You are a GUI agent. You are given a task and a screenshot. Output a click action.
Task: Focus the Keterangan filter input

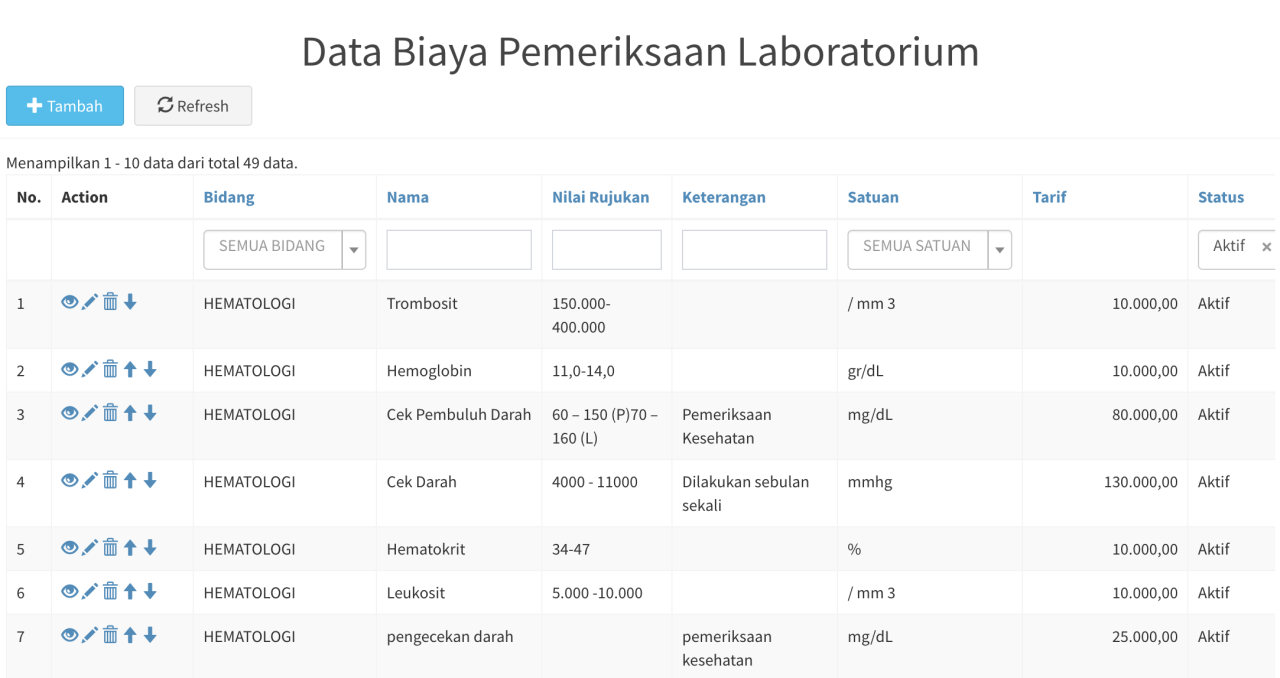754,249
